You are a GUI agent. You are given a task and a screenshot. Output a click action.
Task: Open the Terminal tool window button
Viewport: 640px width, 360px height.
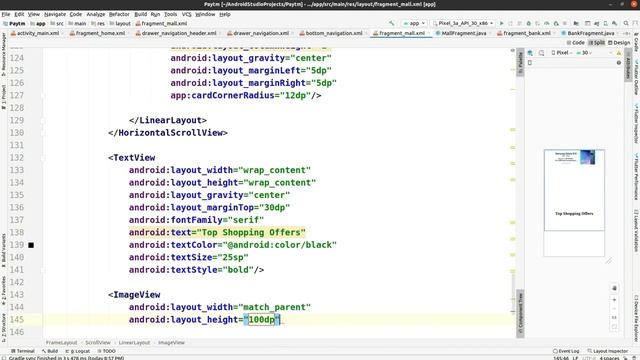23,351
